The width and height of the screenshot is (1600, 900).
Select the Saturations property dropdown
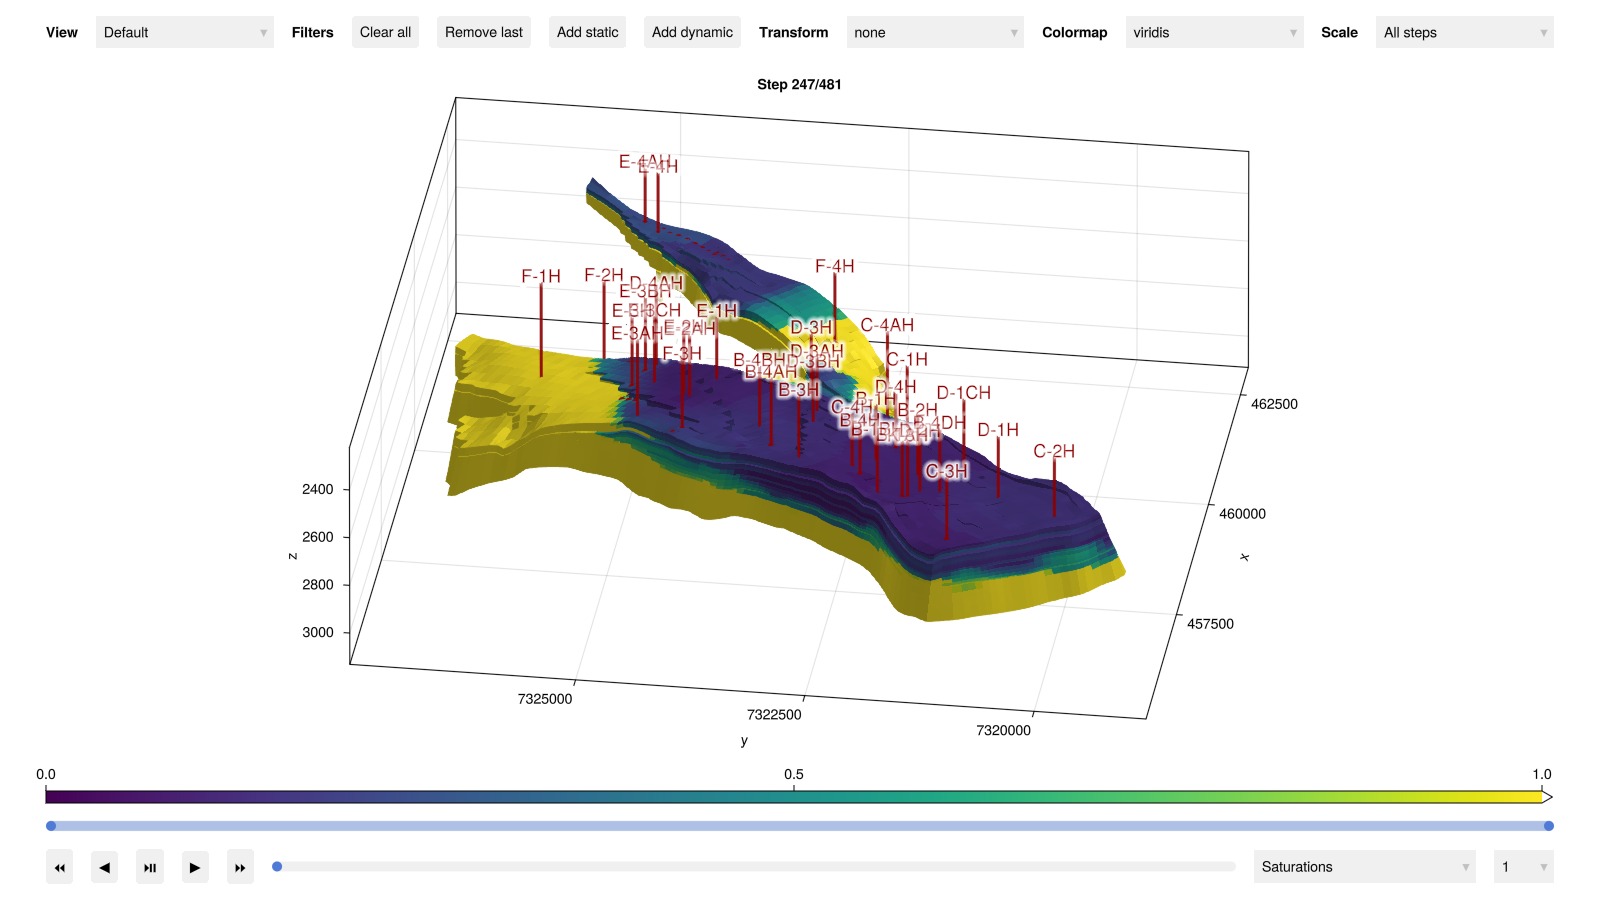tap(1365, 867)
